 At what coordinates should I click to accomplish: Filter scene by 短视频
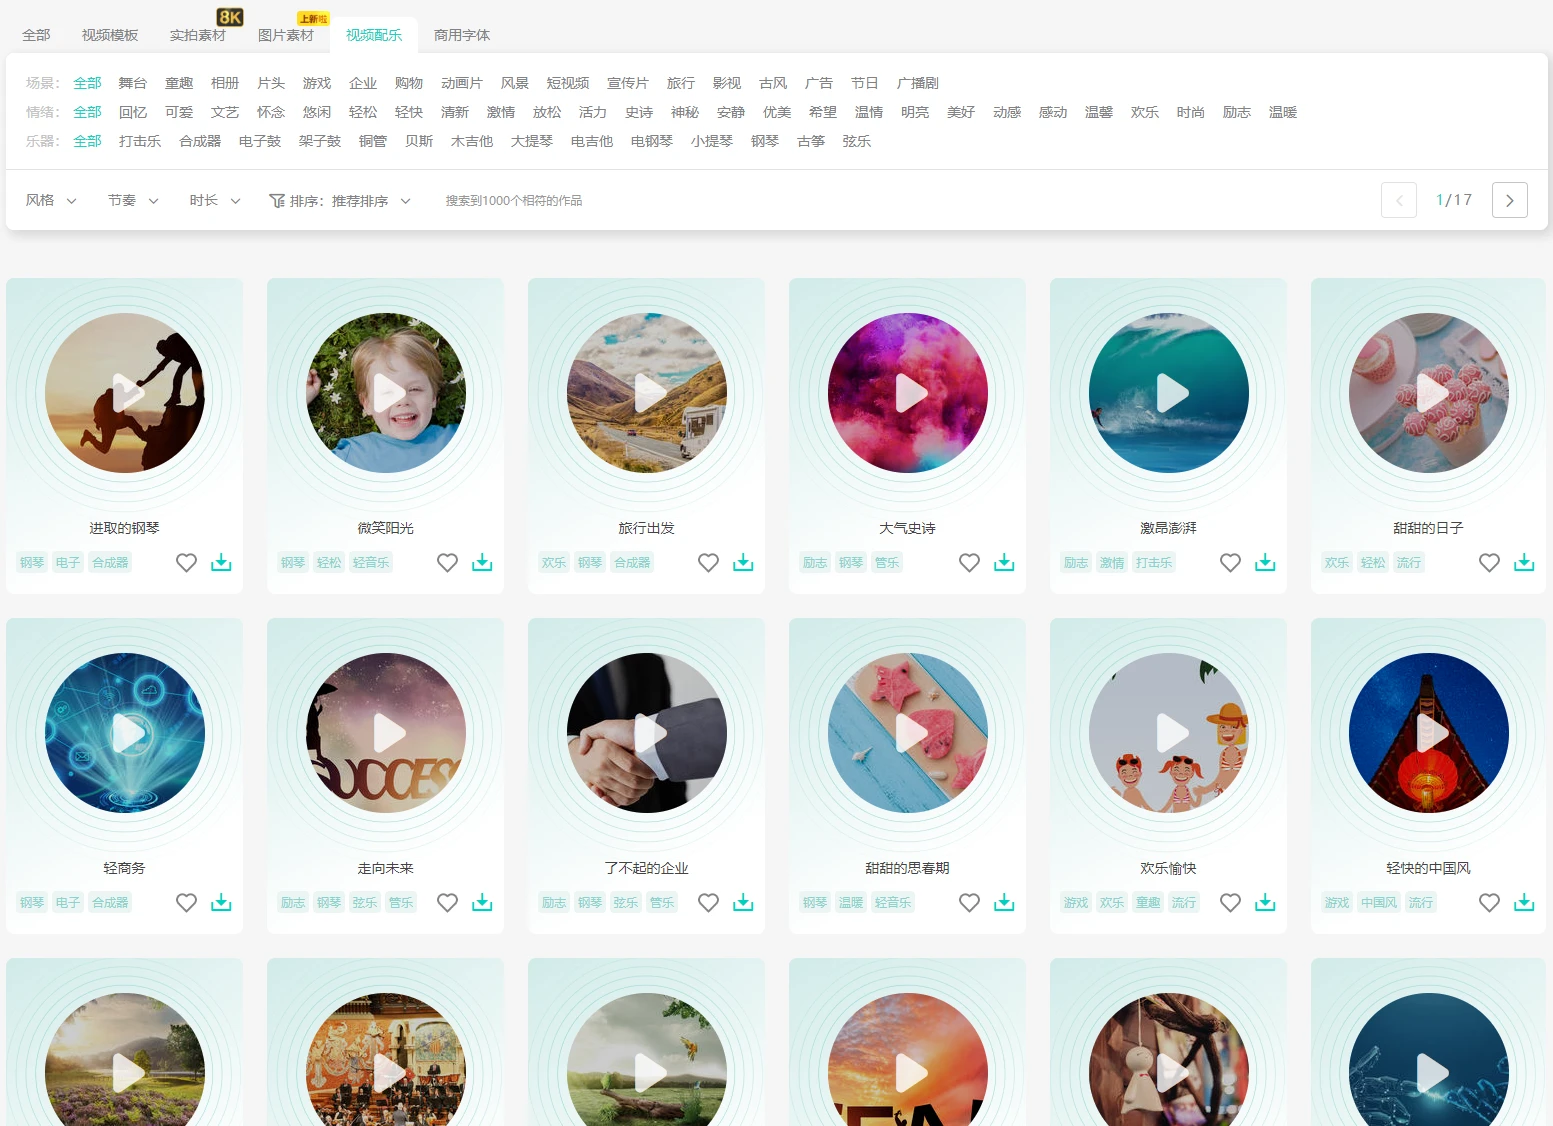point(568,83)
